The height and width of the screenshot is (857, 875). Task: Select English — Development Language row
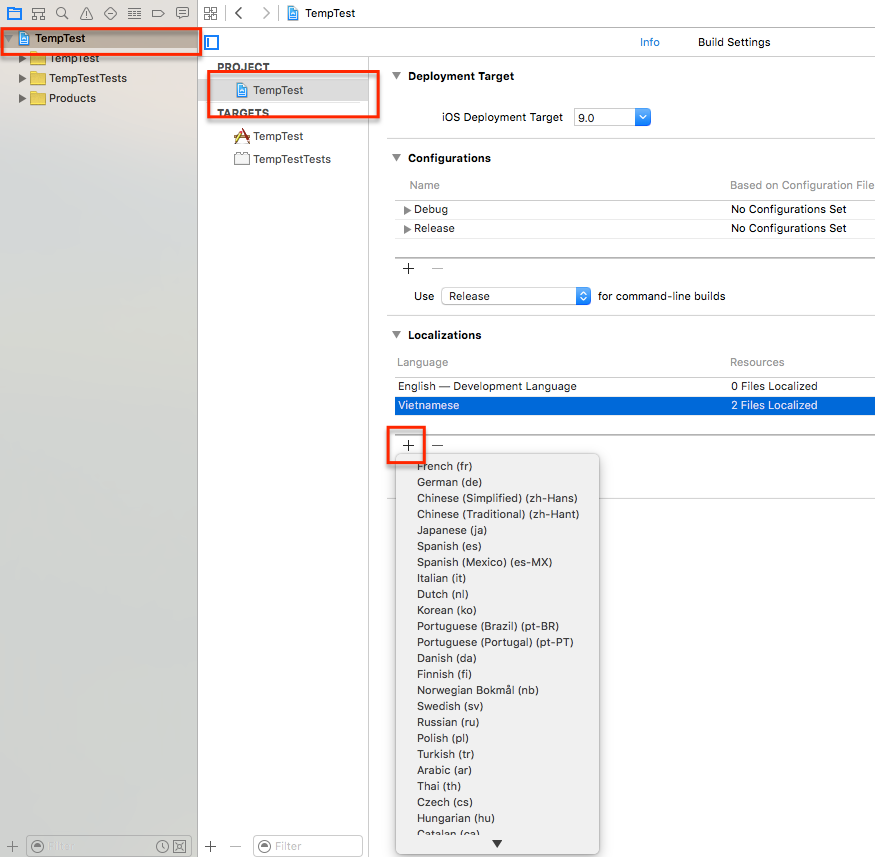[634, 386]
